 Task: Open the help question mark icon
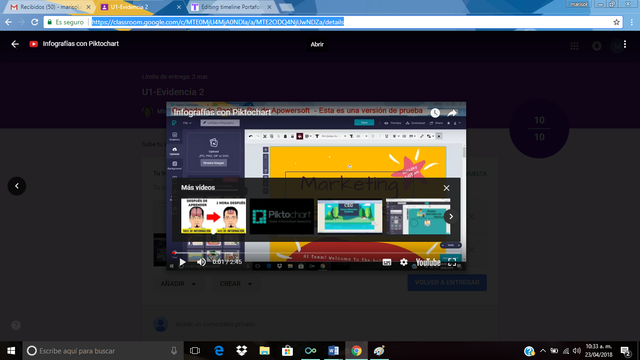(x=16, y=325)
